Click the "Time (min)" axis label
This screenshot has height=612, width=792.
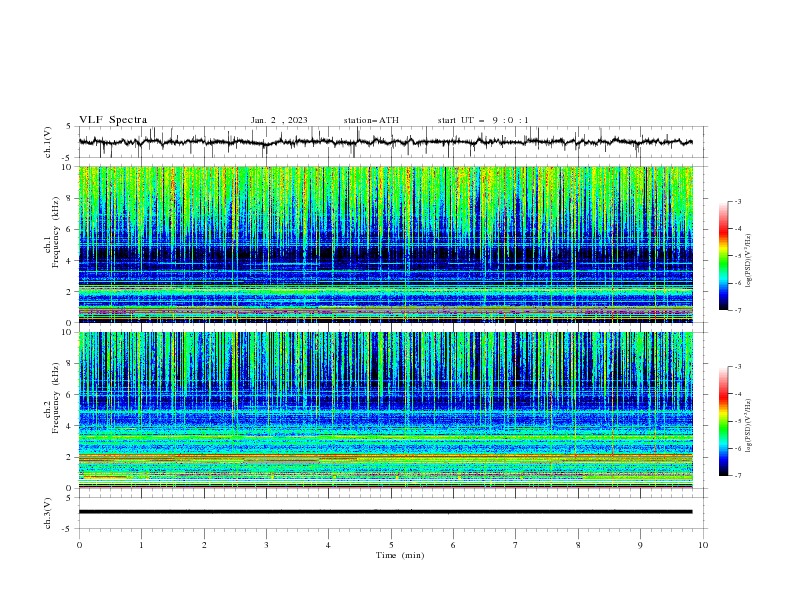coord(400,555)
